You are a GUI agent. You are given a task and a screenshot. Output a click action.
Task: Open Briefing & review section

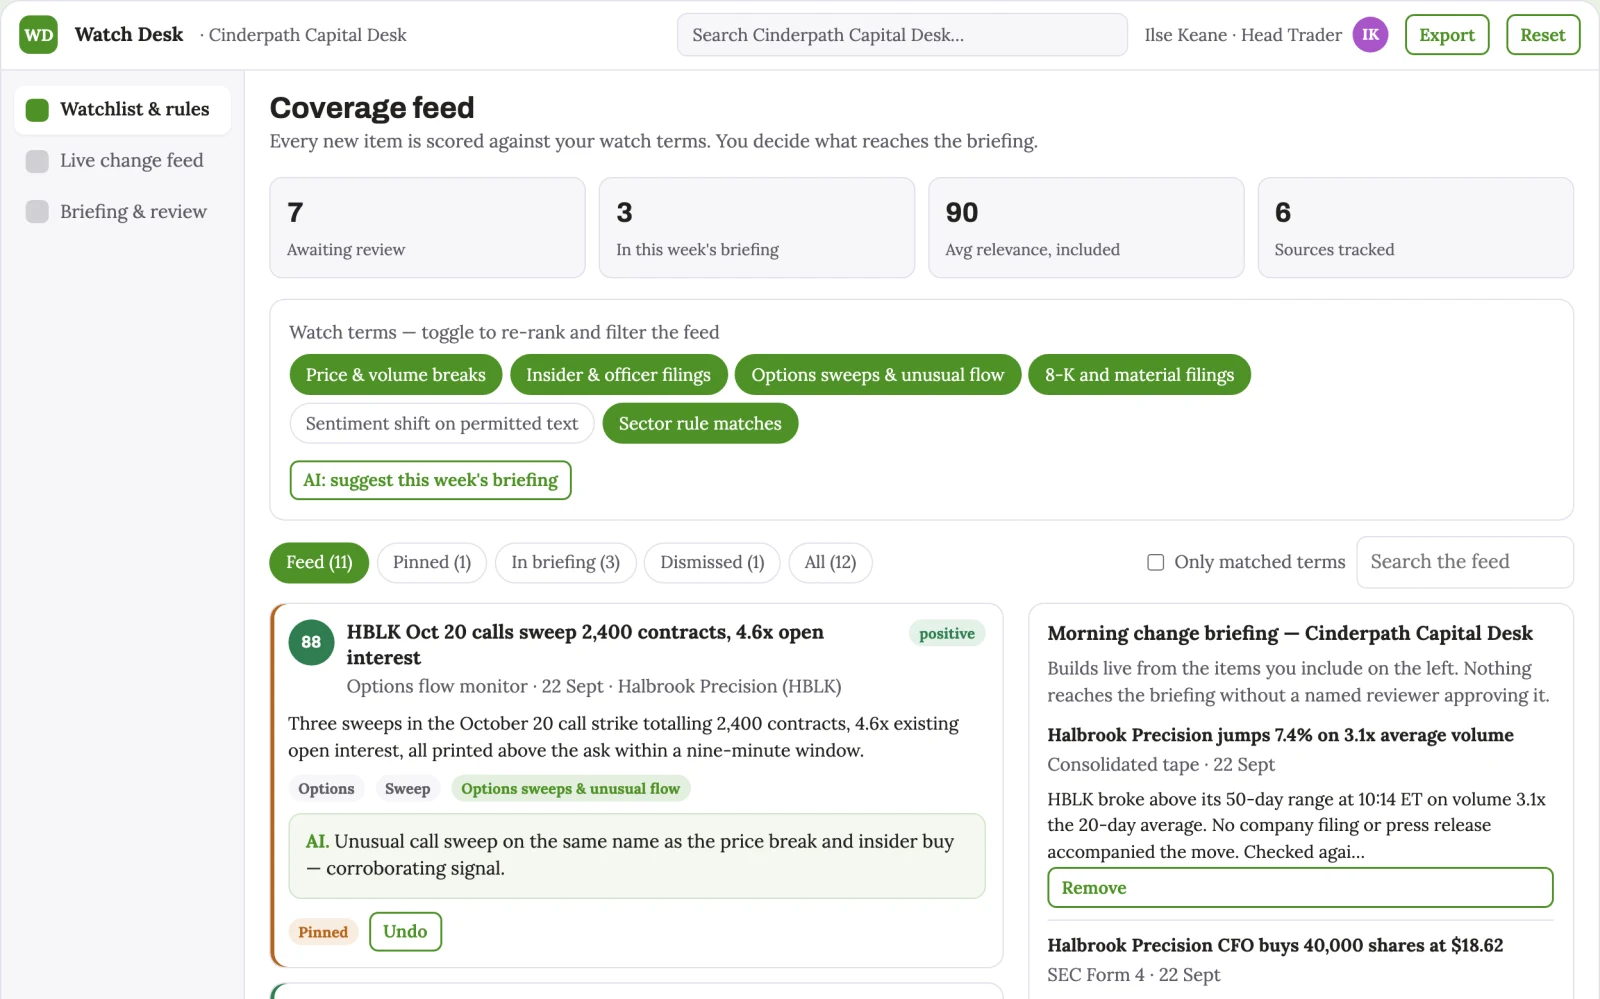(x=122, y=211)
